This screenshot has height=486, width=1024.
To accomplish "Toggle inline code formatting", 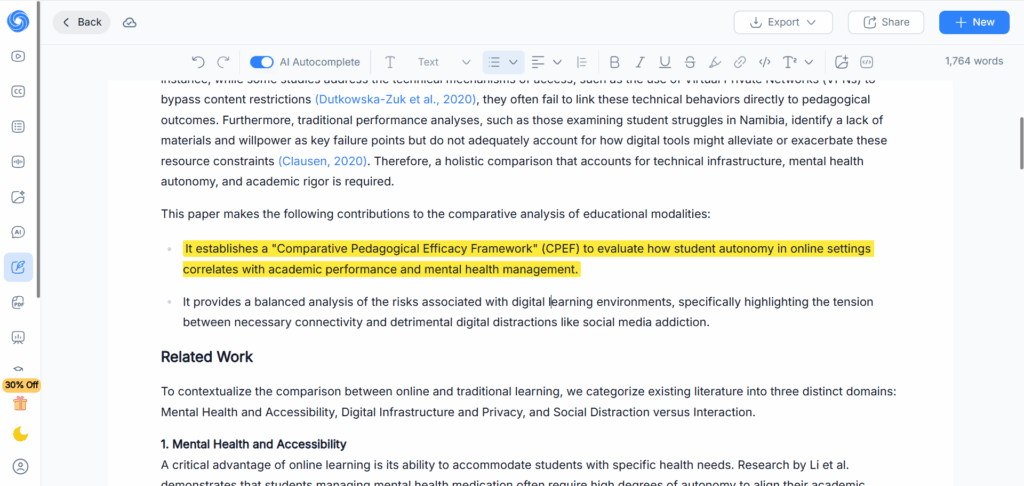I will point(765,62).
